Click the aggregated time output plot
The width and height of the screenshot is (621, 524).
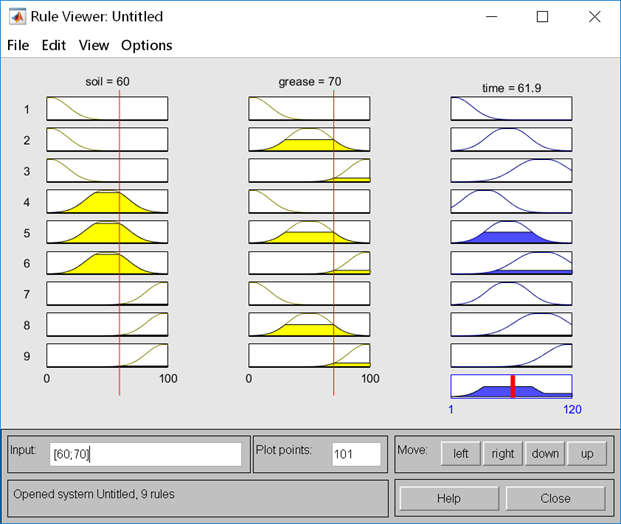coord(511,386)
